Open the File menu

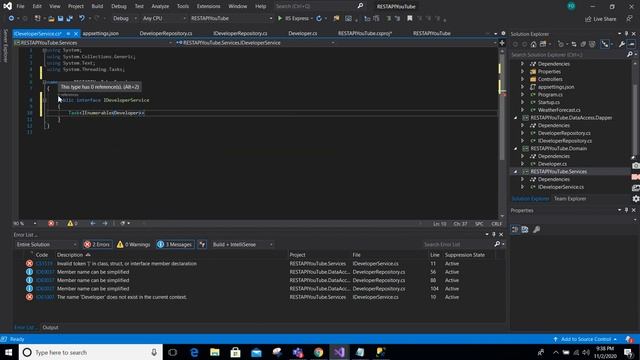tap(20, 6)
